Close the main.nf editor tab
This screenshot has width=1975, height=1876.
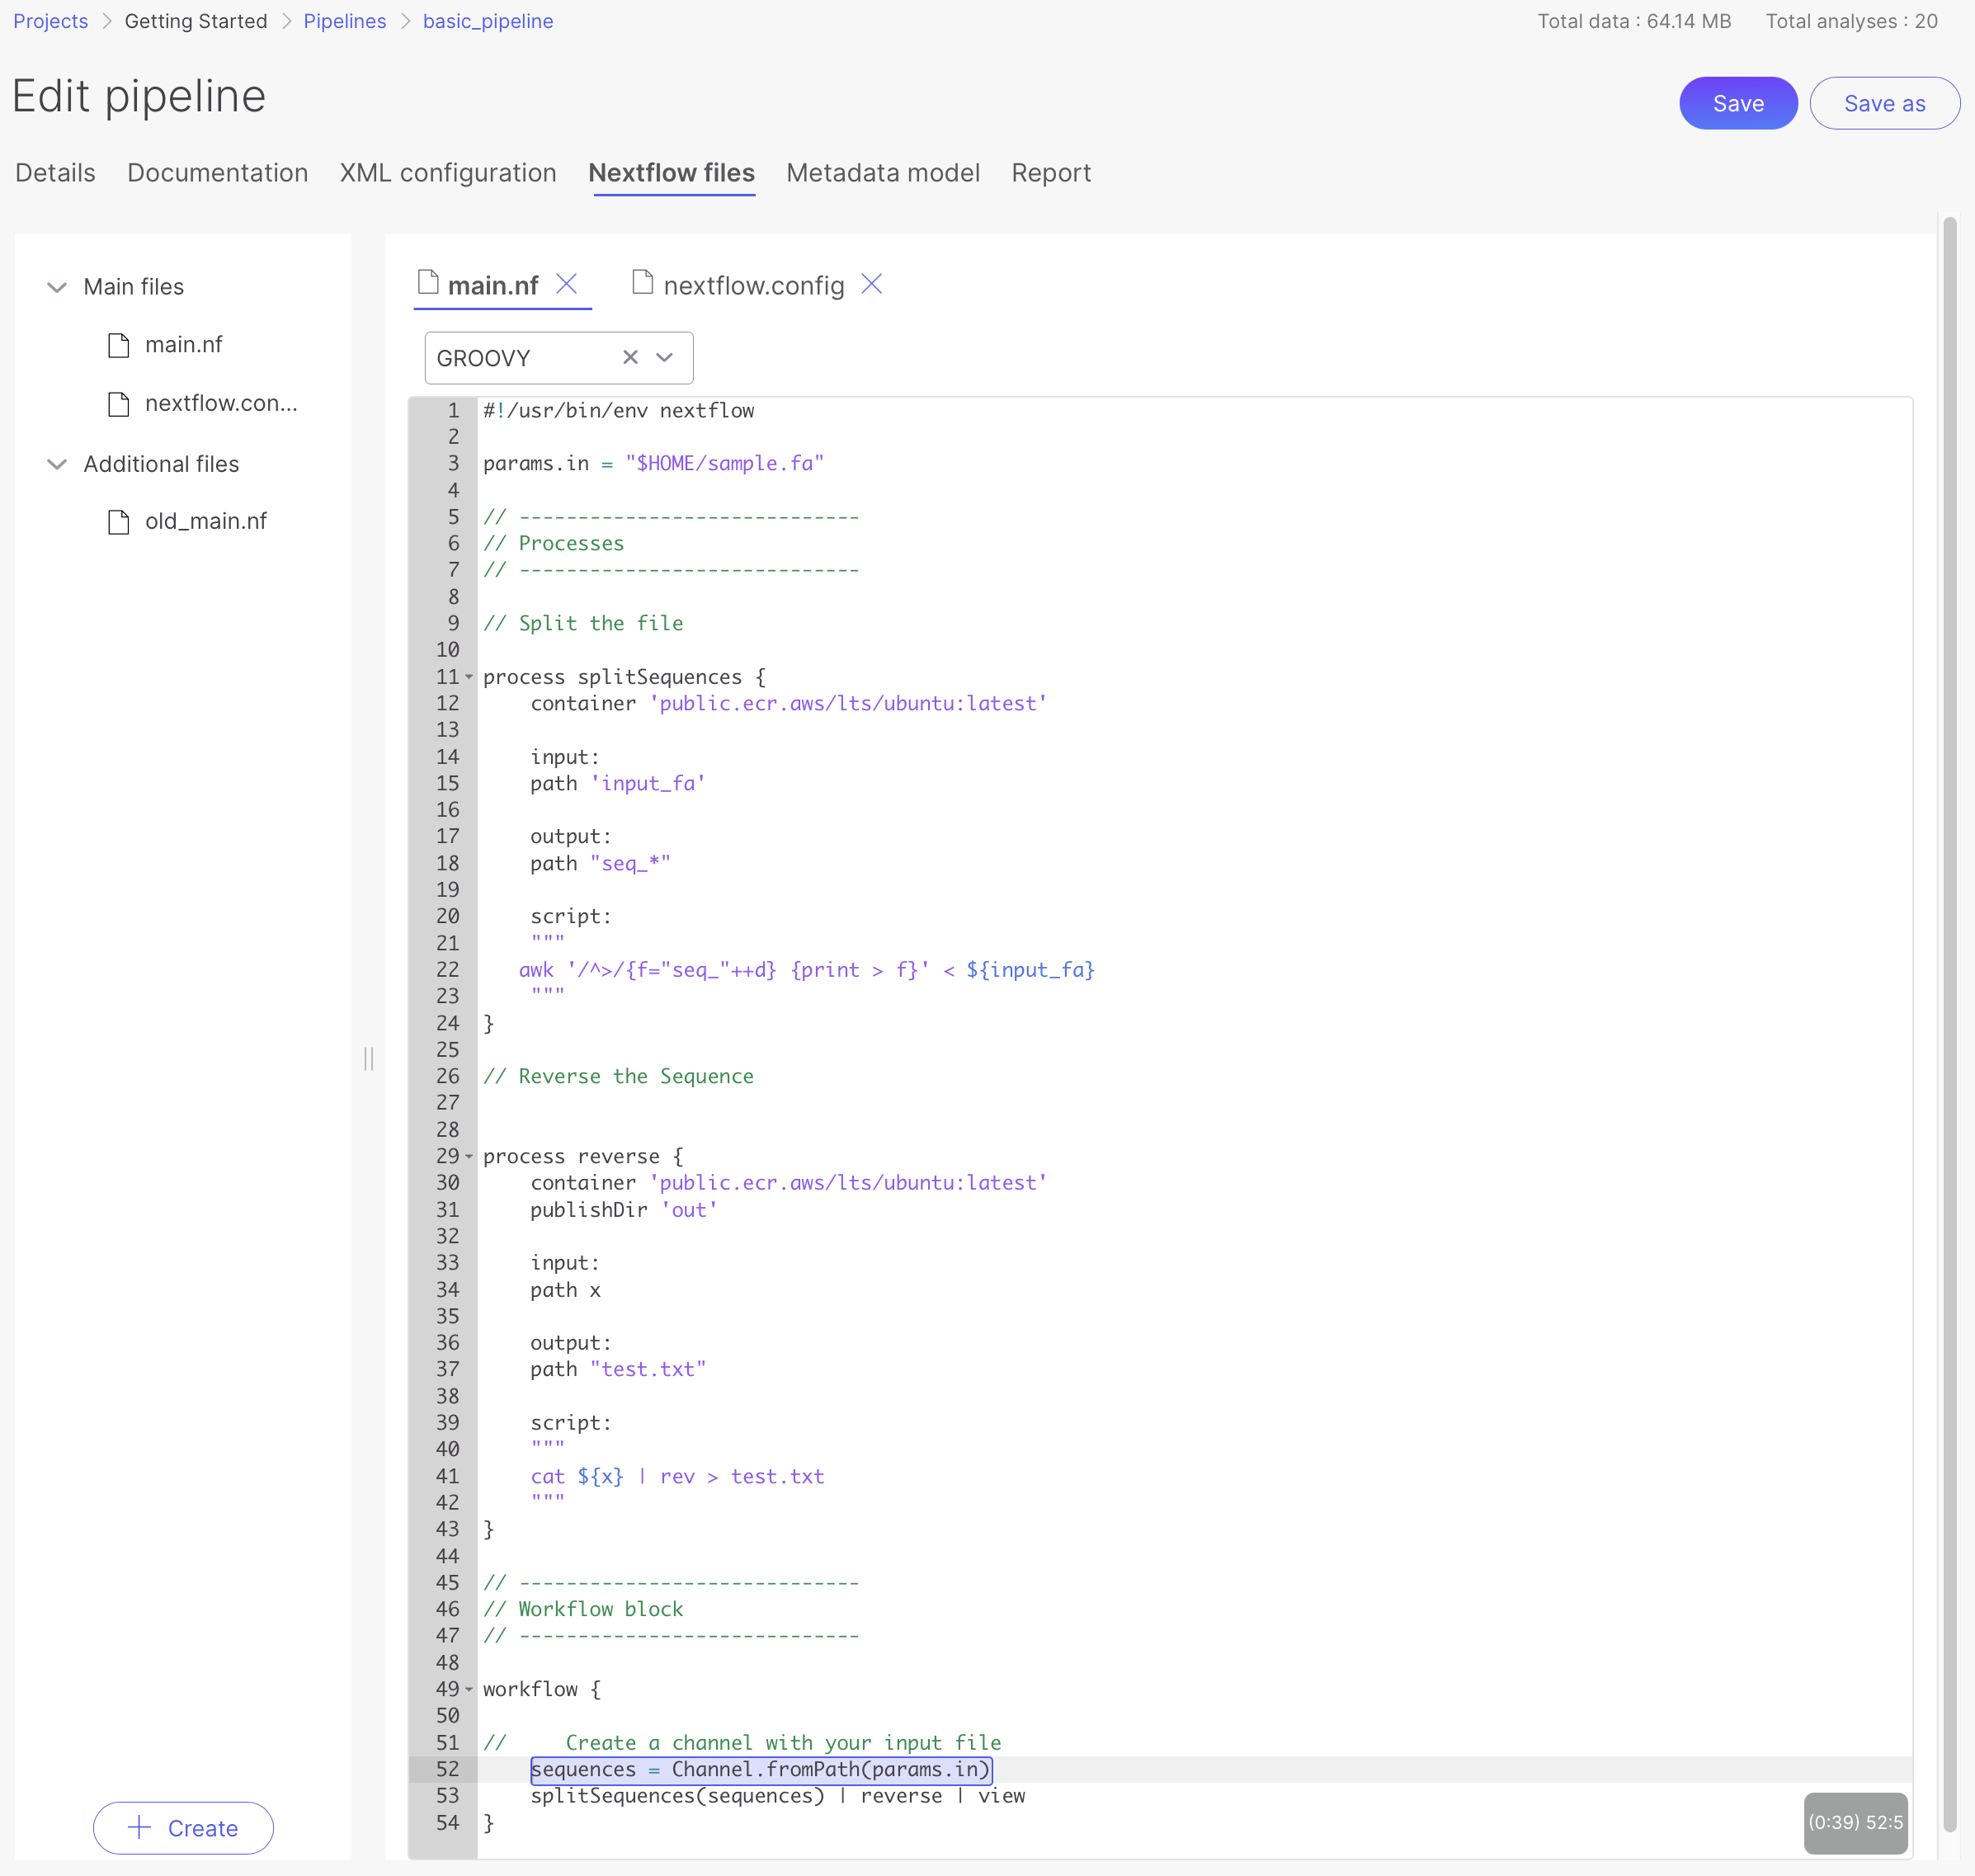566,284
